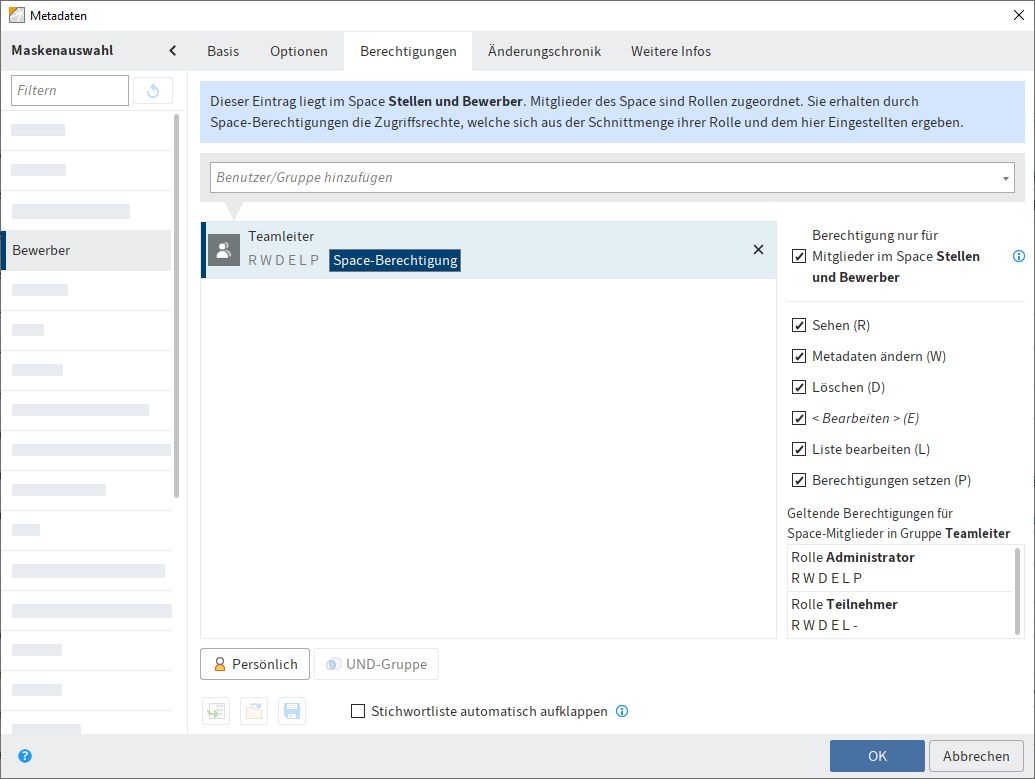Disable Berechtigungen setzen (P)
1035x779 pixels.
click(799, 480)
